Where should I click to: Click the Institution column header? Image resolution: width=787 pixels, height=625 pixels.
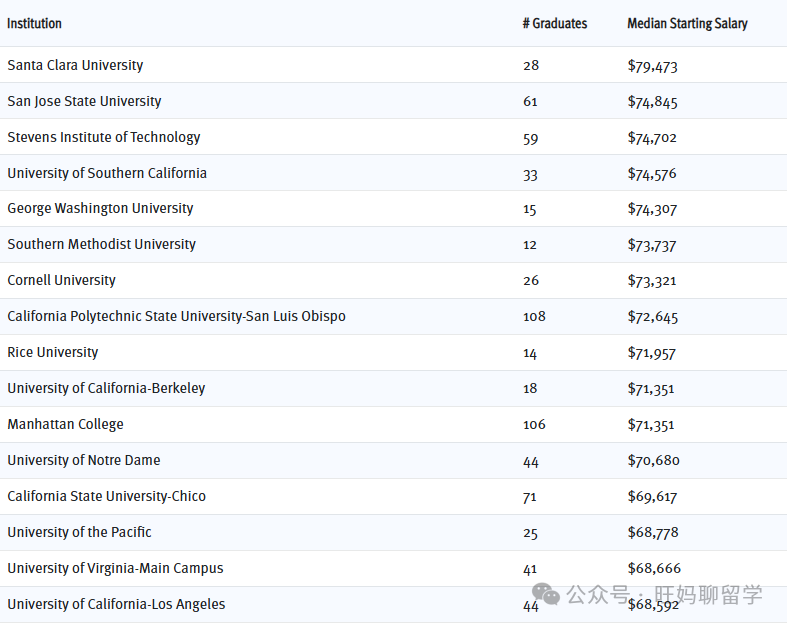point(34,24)
